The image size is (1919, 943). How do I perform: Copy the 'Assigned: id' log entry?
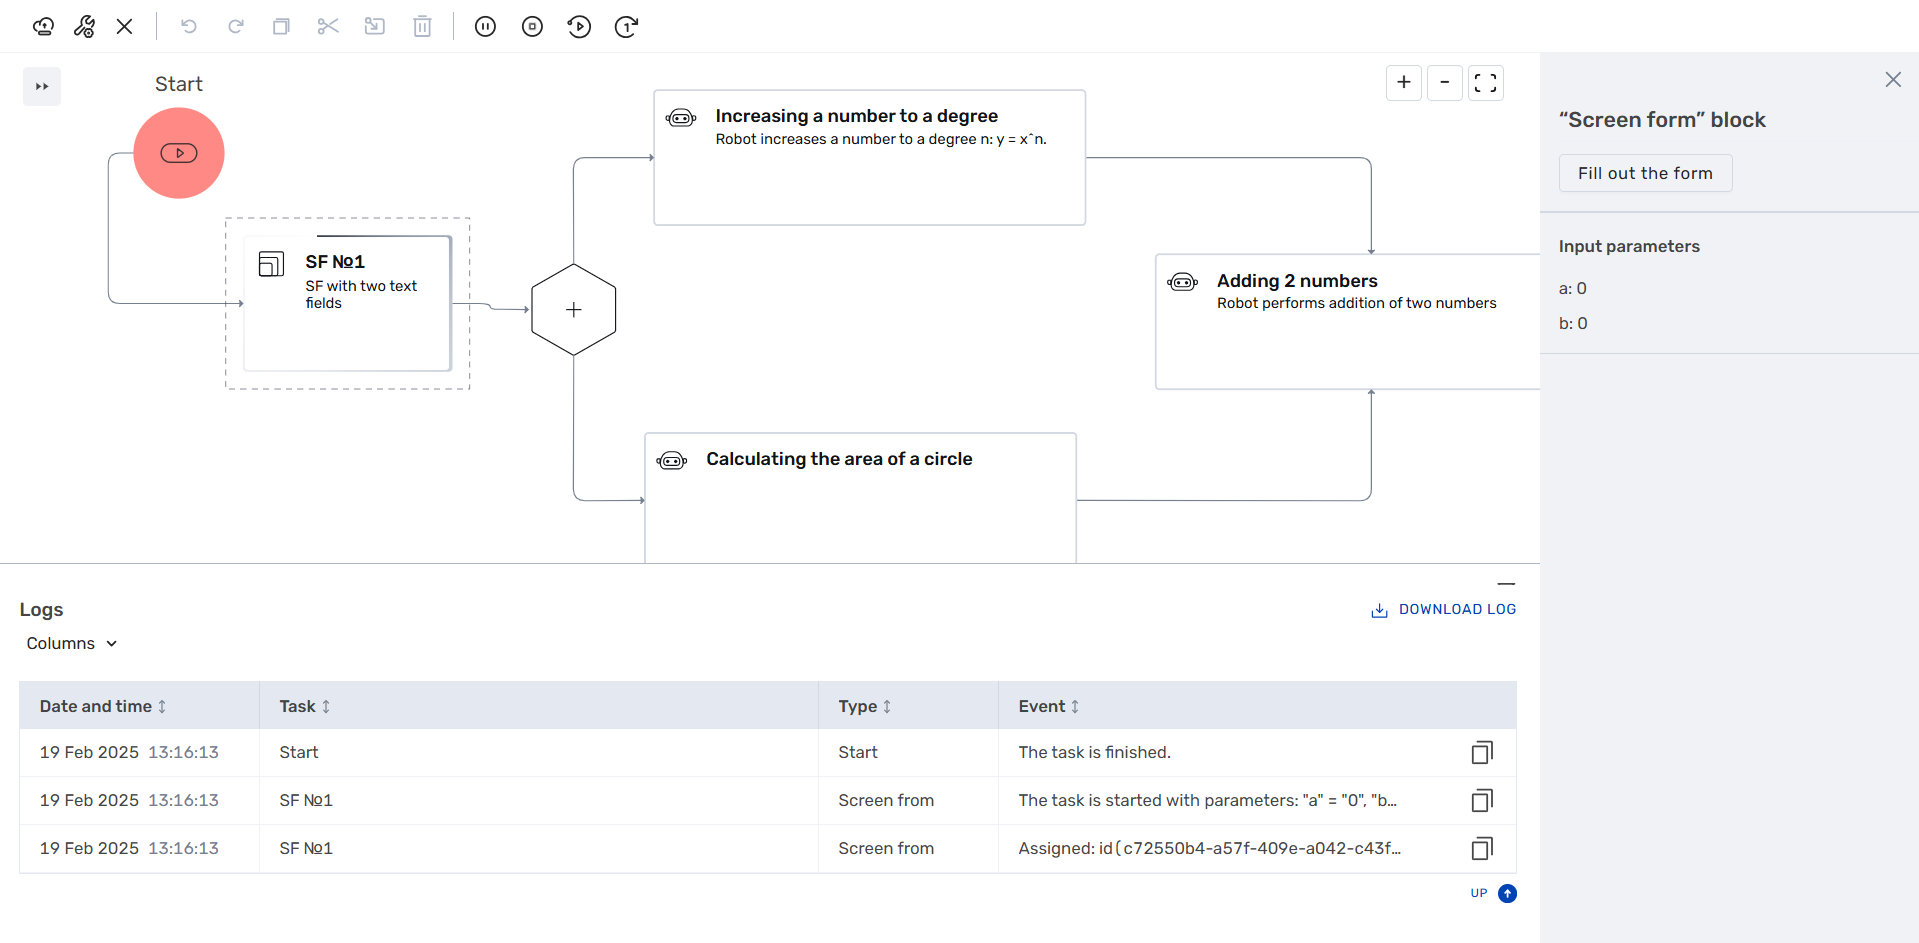point(1482,849)
